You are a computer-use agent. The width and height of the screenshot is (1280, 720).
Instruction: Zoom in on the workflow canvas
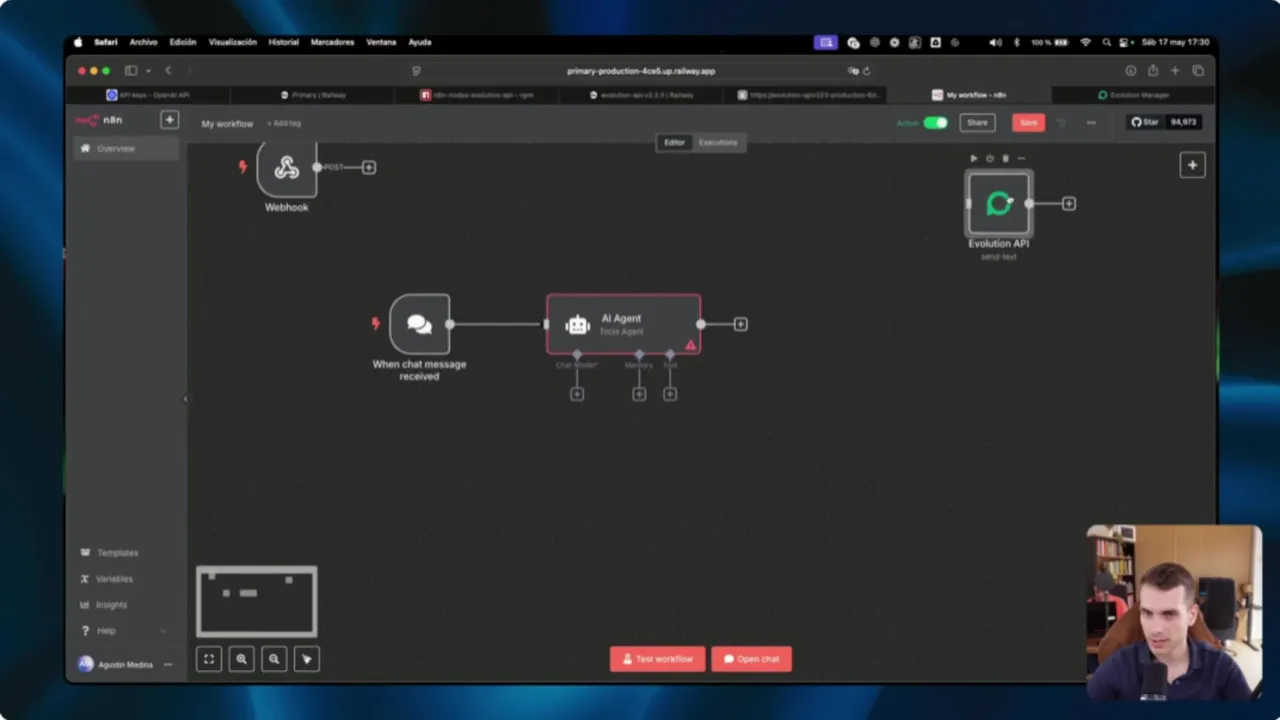(x=241, y=659)
